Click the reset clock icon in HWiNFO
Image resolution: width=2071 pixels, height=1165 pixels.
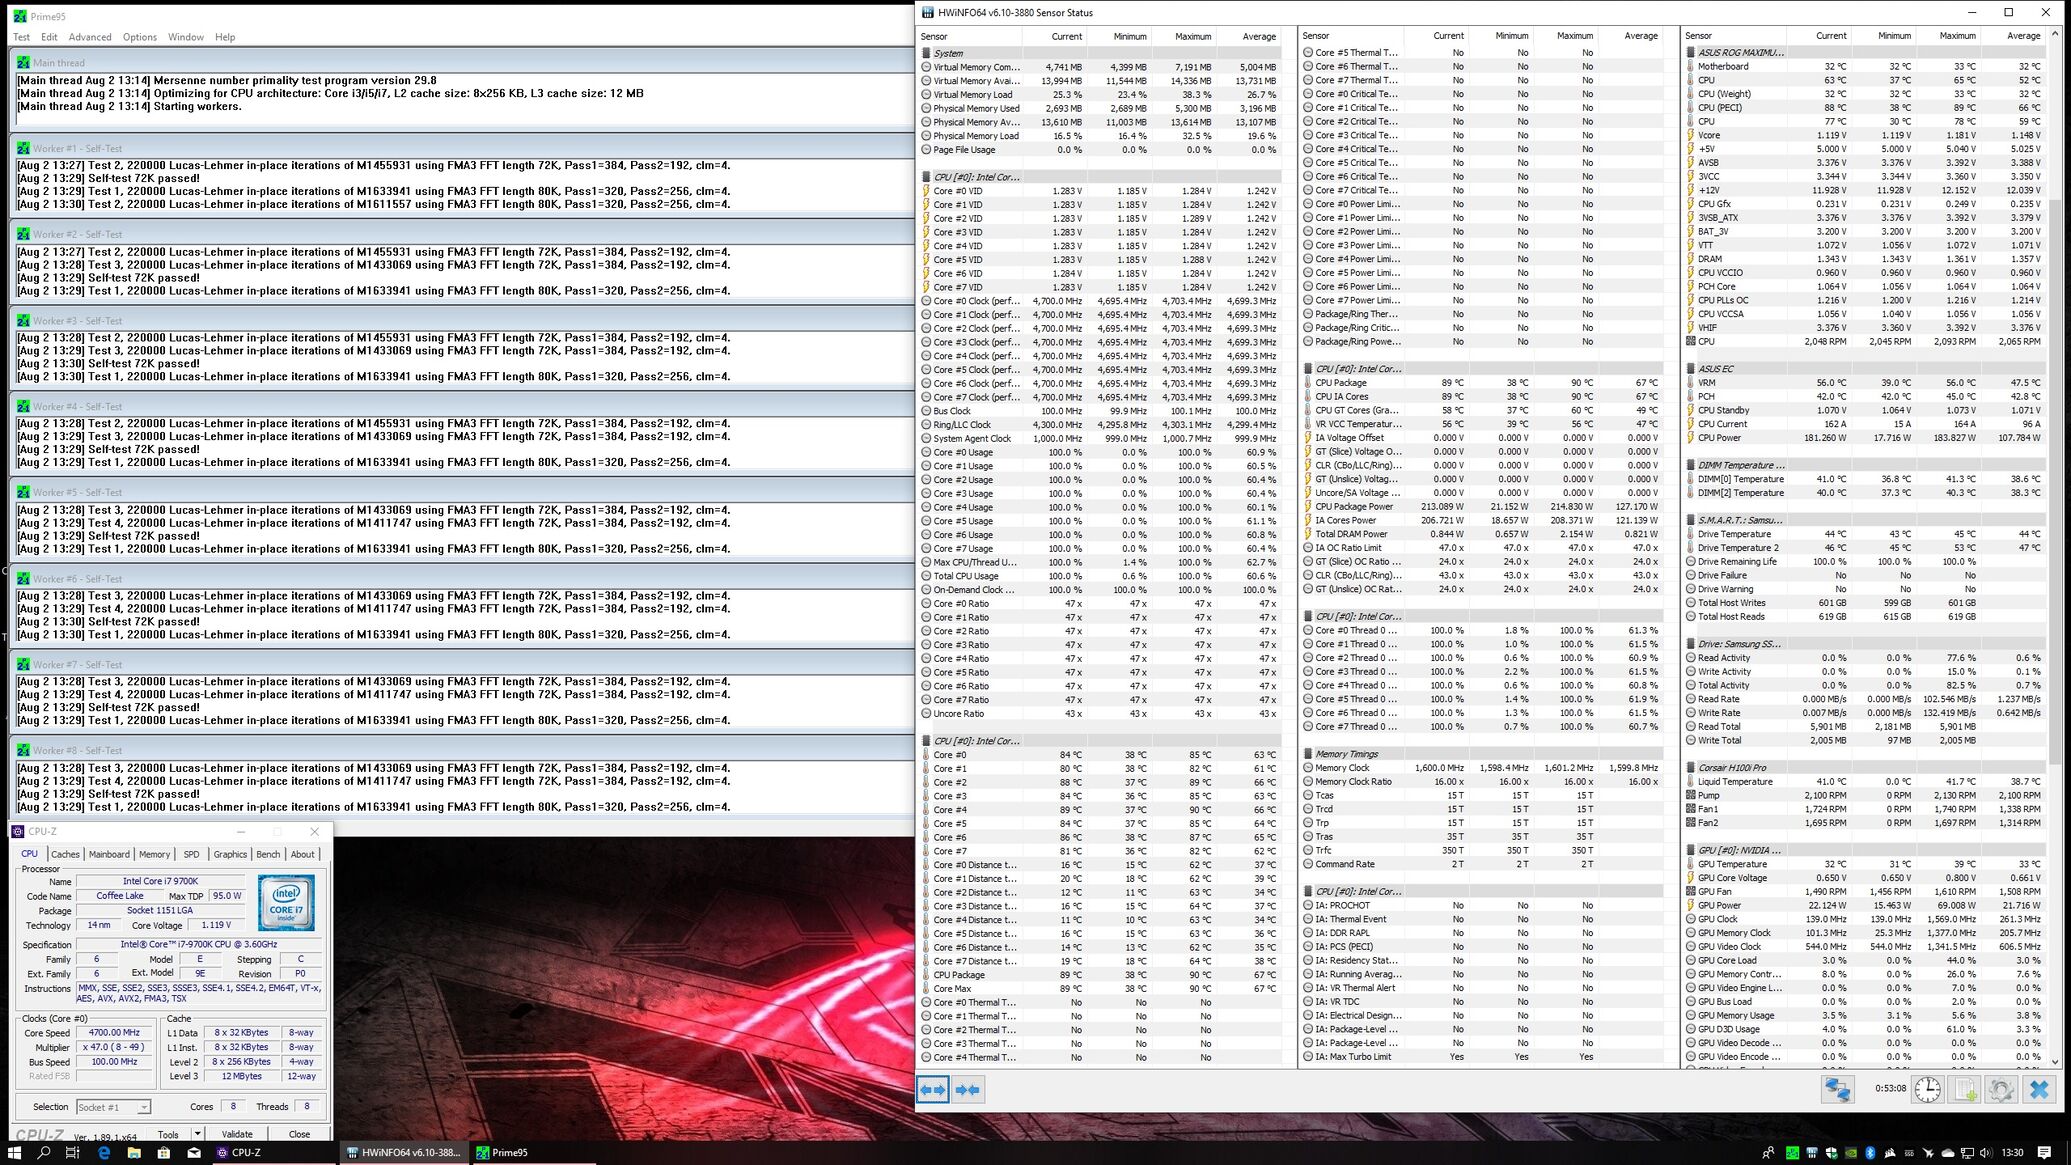click(1927, 1090)
